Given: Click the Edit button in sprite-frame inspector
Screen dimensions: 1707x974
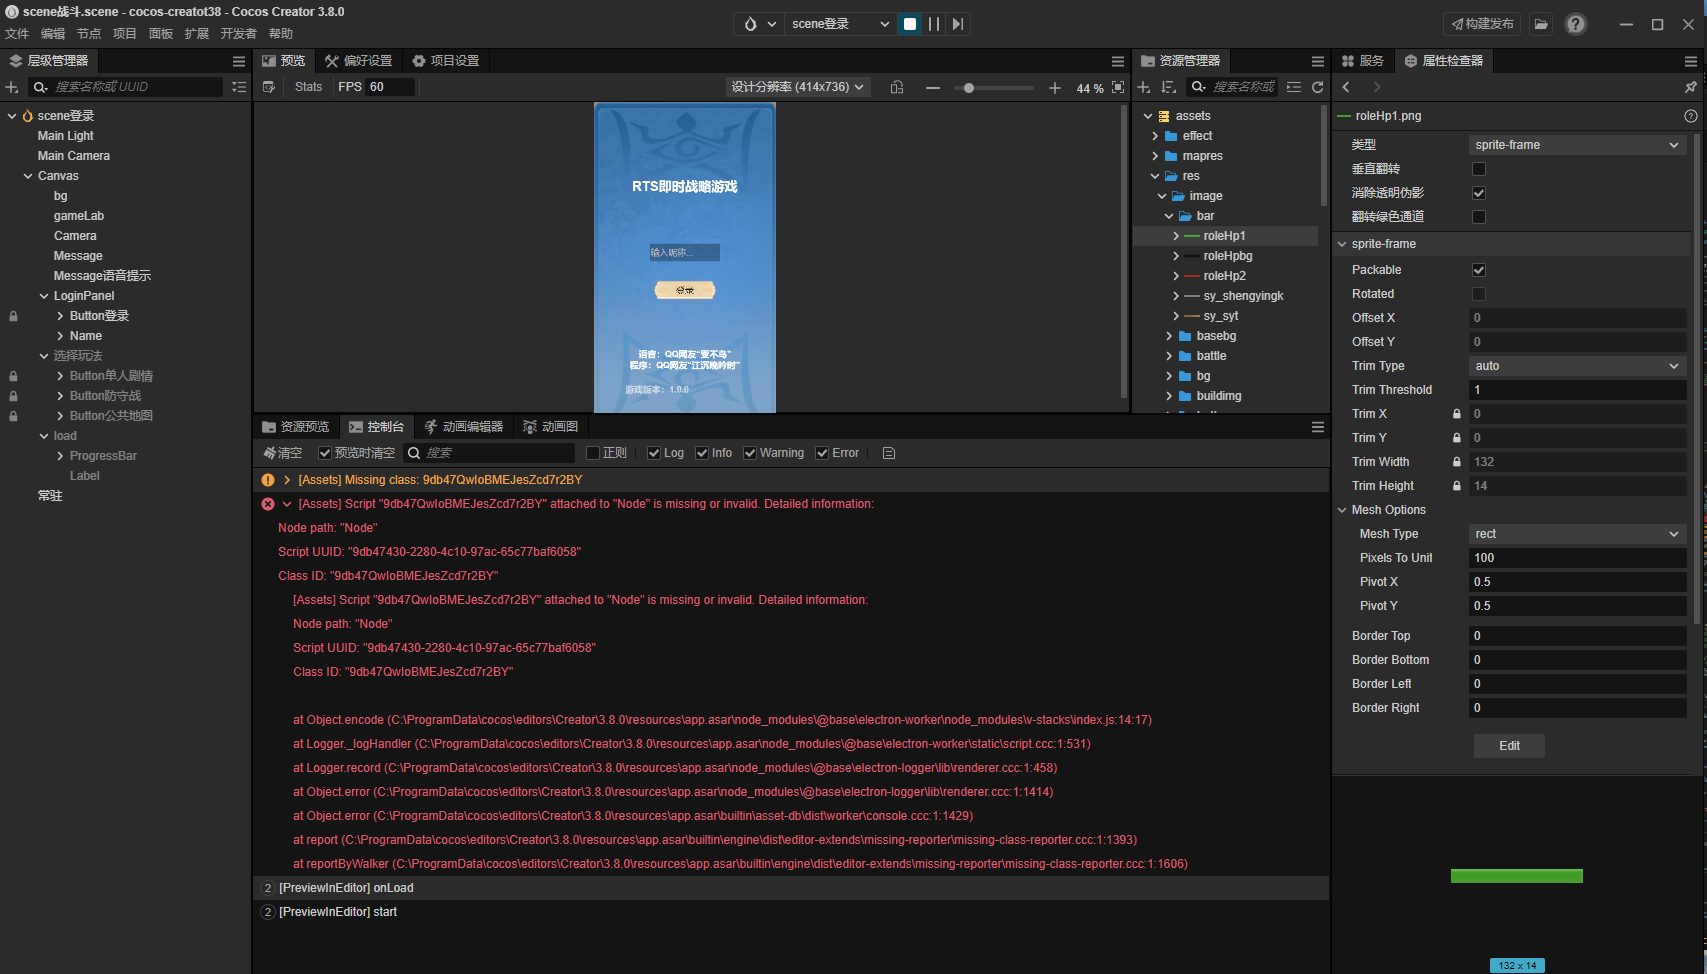Looking at the screenshot, I should (x=1509, y=746).
